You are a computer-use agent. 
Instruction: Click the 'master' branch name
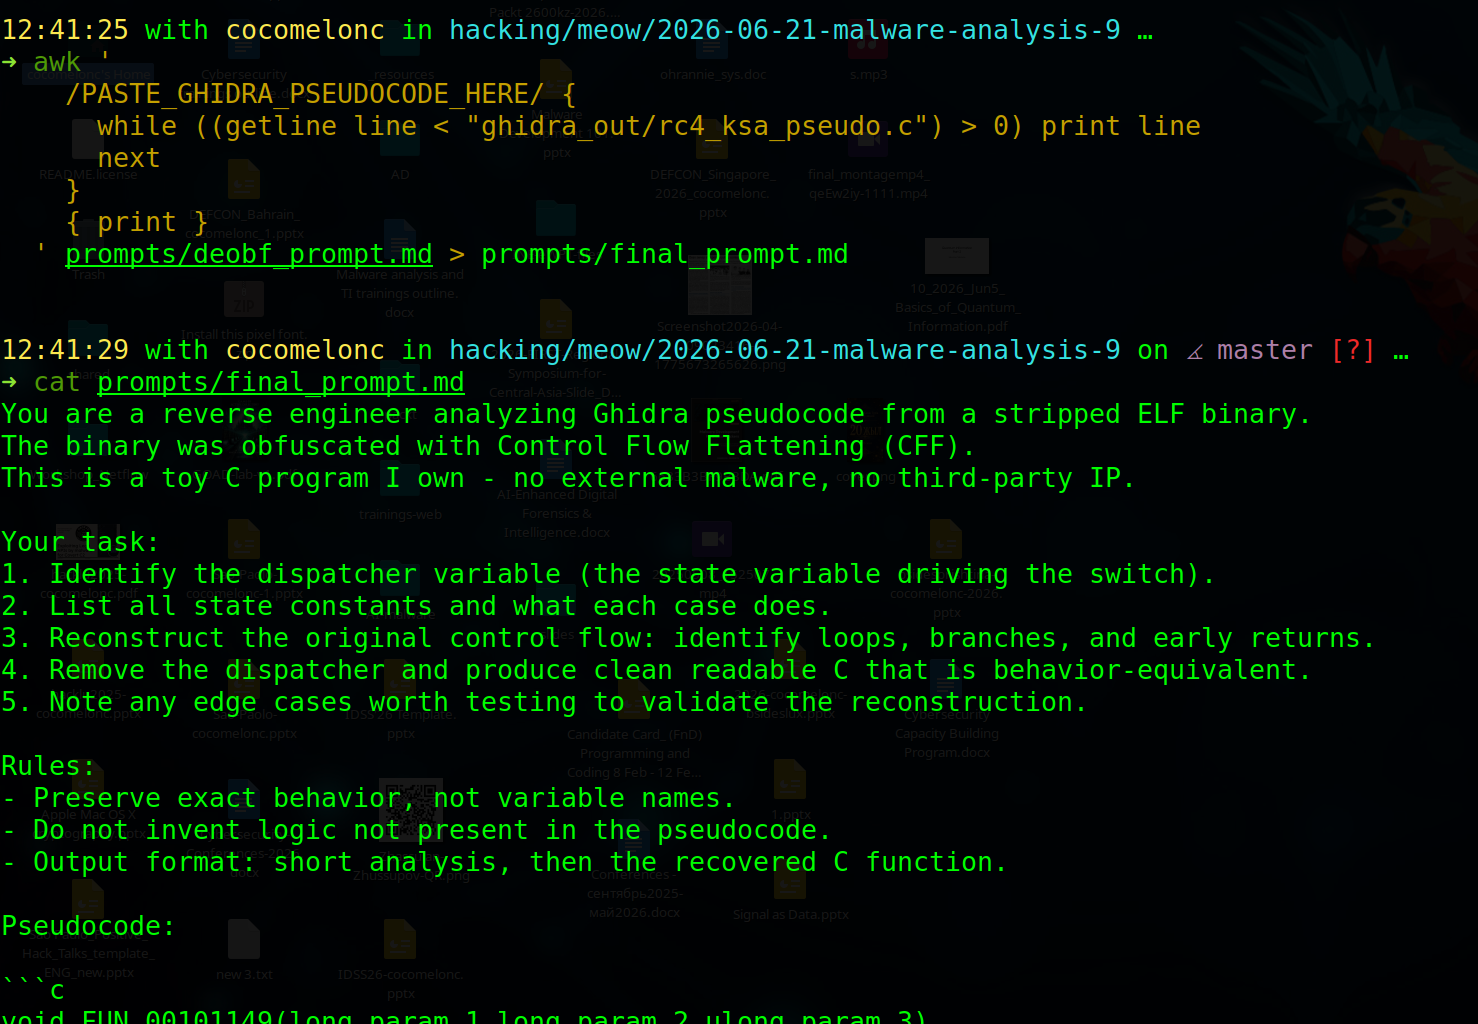tap(1265, 350)
